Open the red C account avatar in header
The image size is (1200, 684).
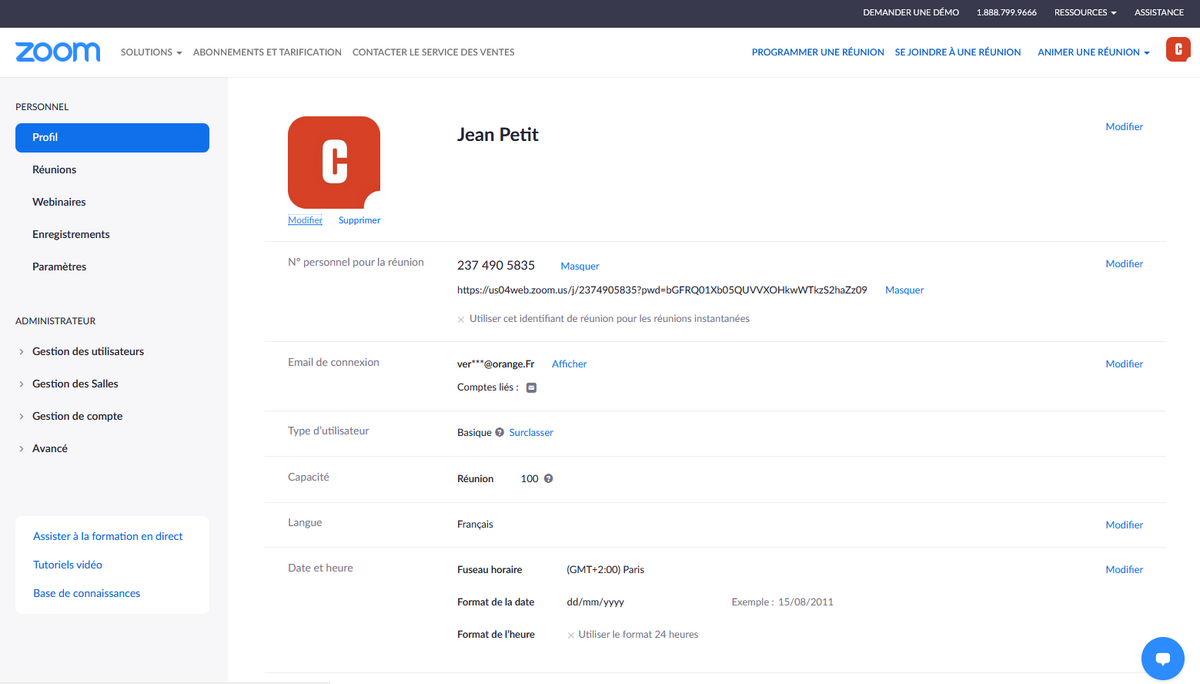pyautogui.click(x=1177, y=50)
